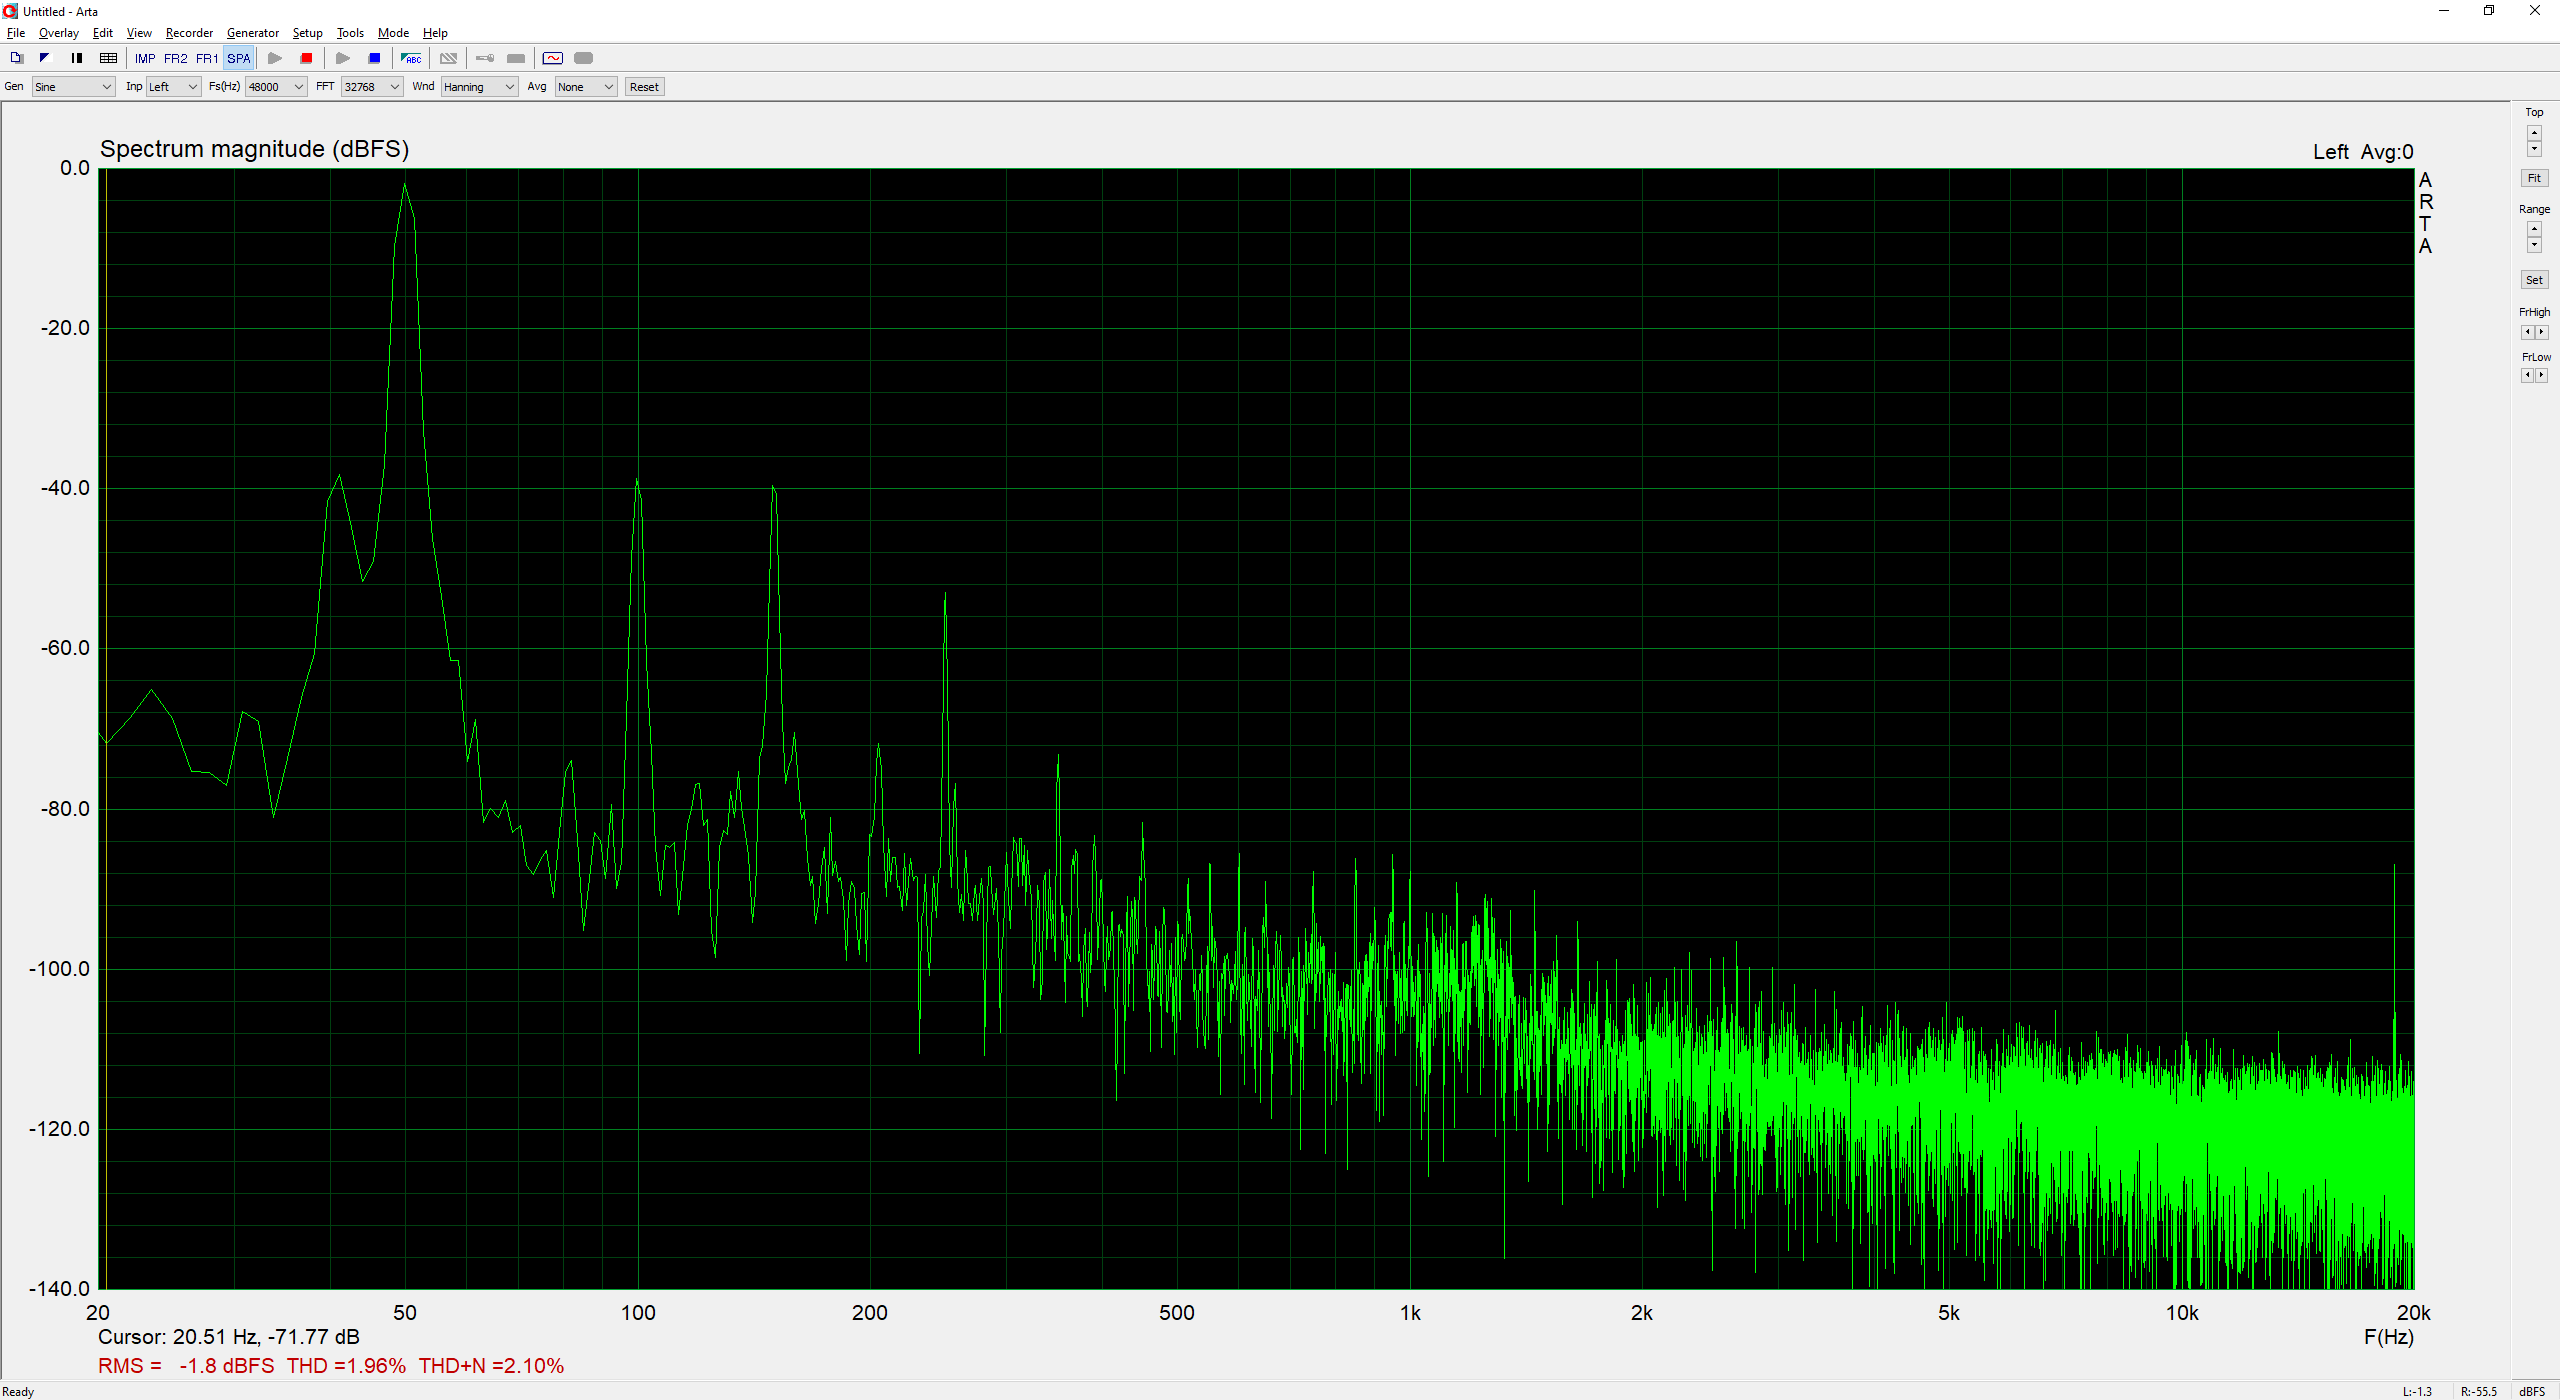Open the Avg averaging dropdown
This screenshot has height=1400, width=2560.
[586, 87]
